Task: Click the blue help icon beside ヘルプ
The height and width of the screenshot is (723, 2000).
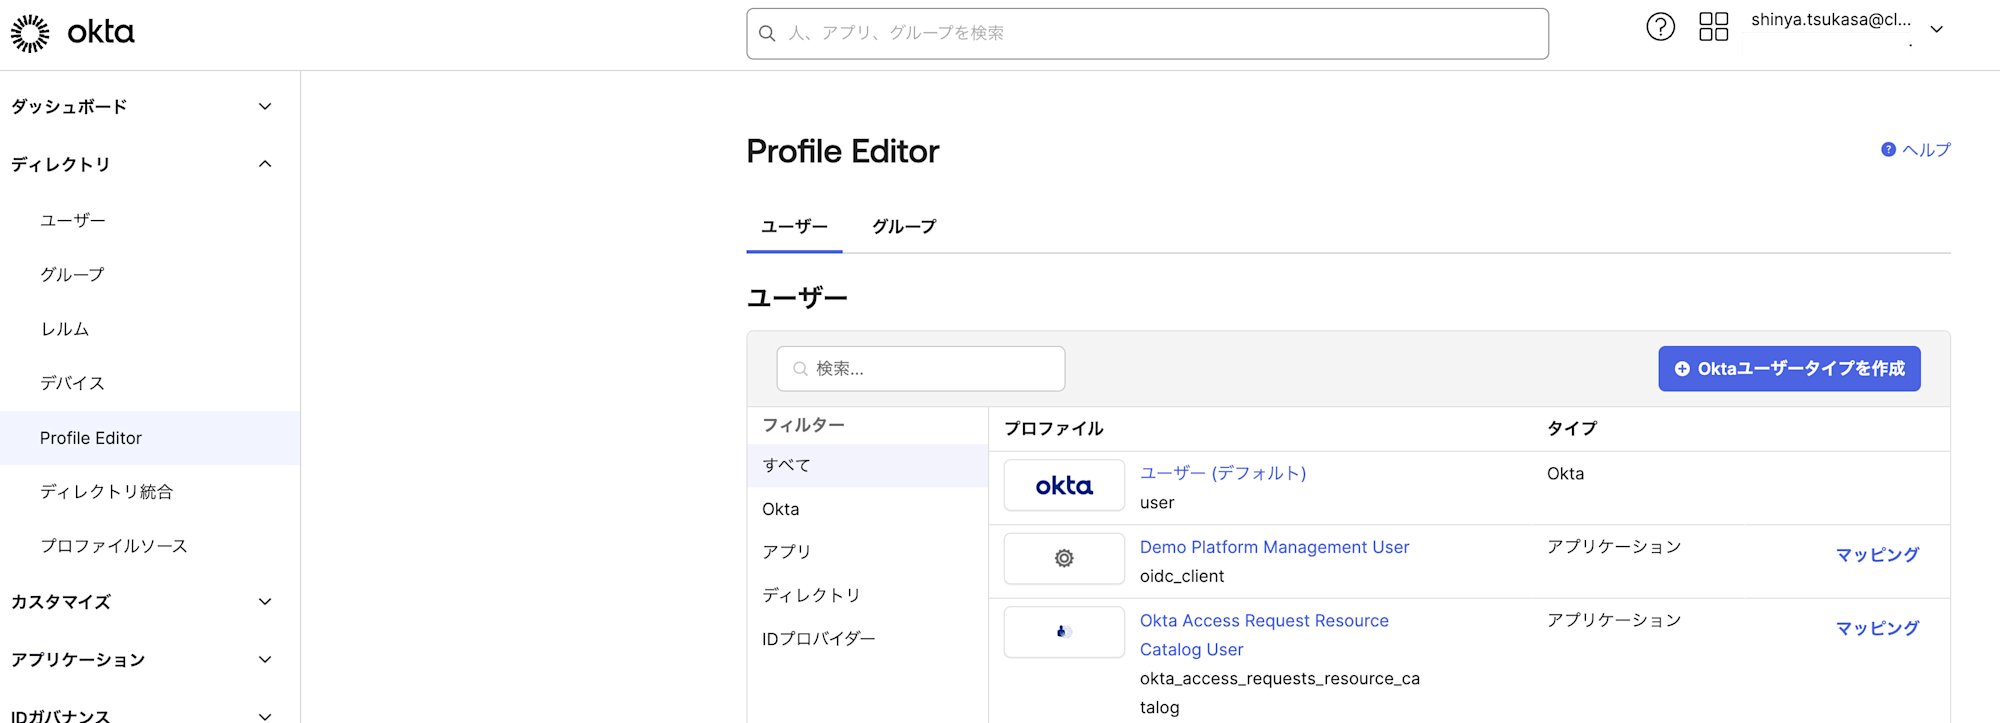Action: (1888, 150)
